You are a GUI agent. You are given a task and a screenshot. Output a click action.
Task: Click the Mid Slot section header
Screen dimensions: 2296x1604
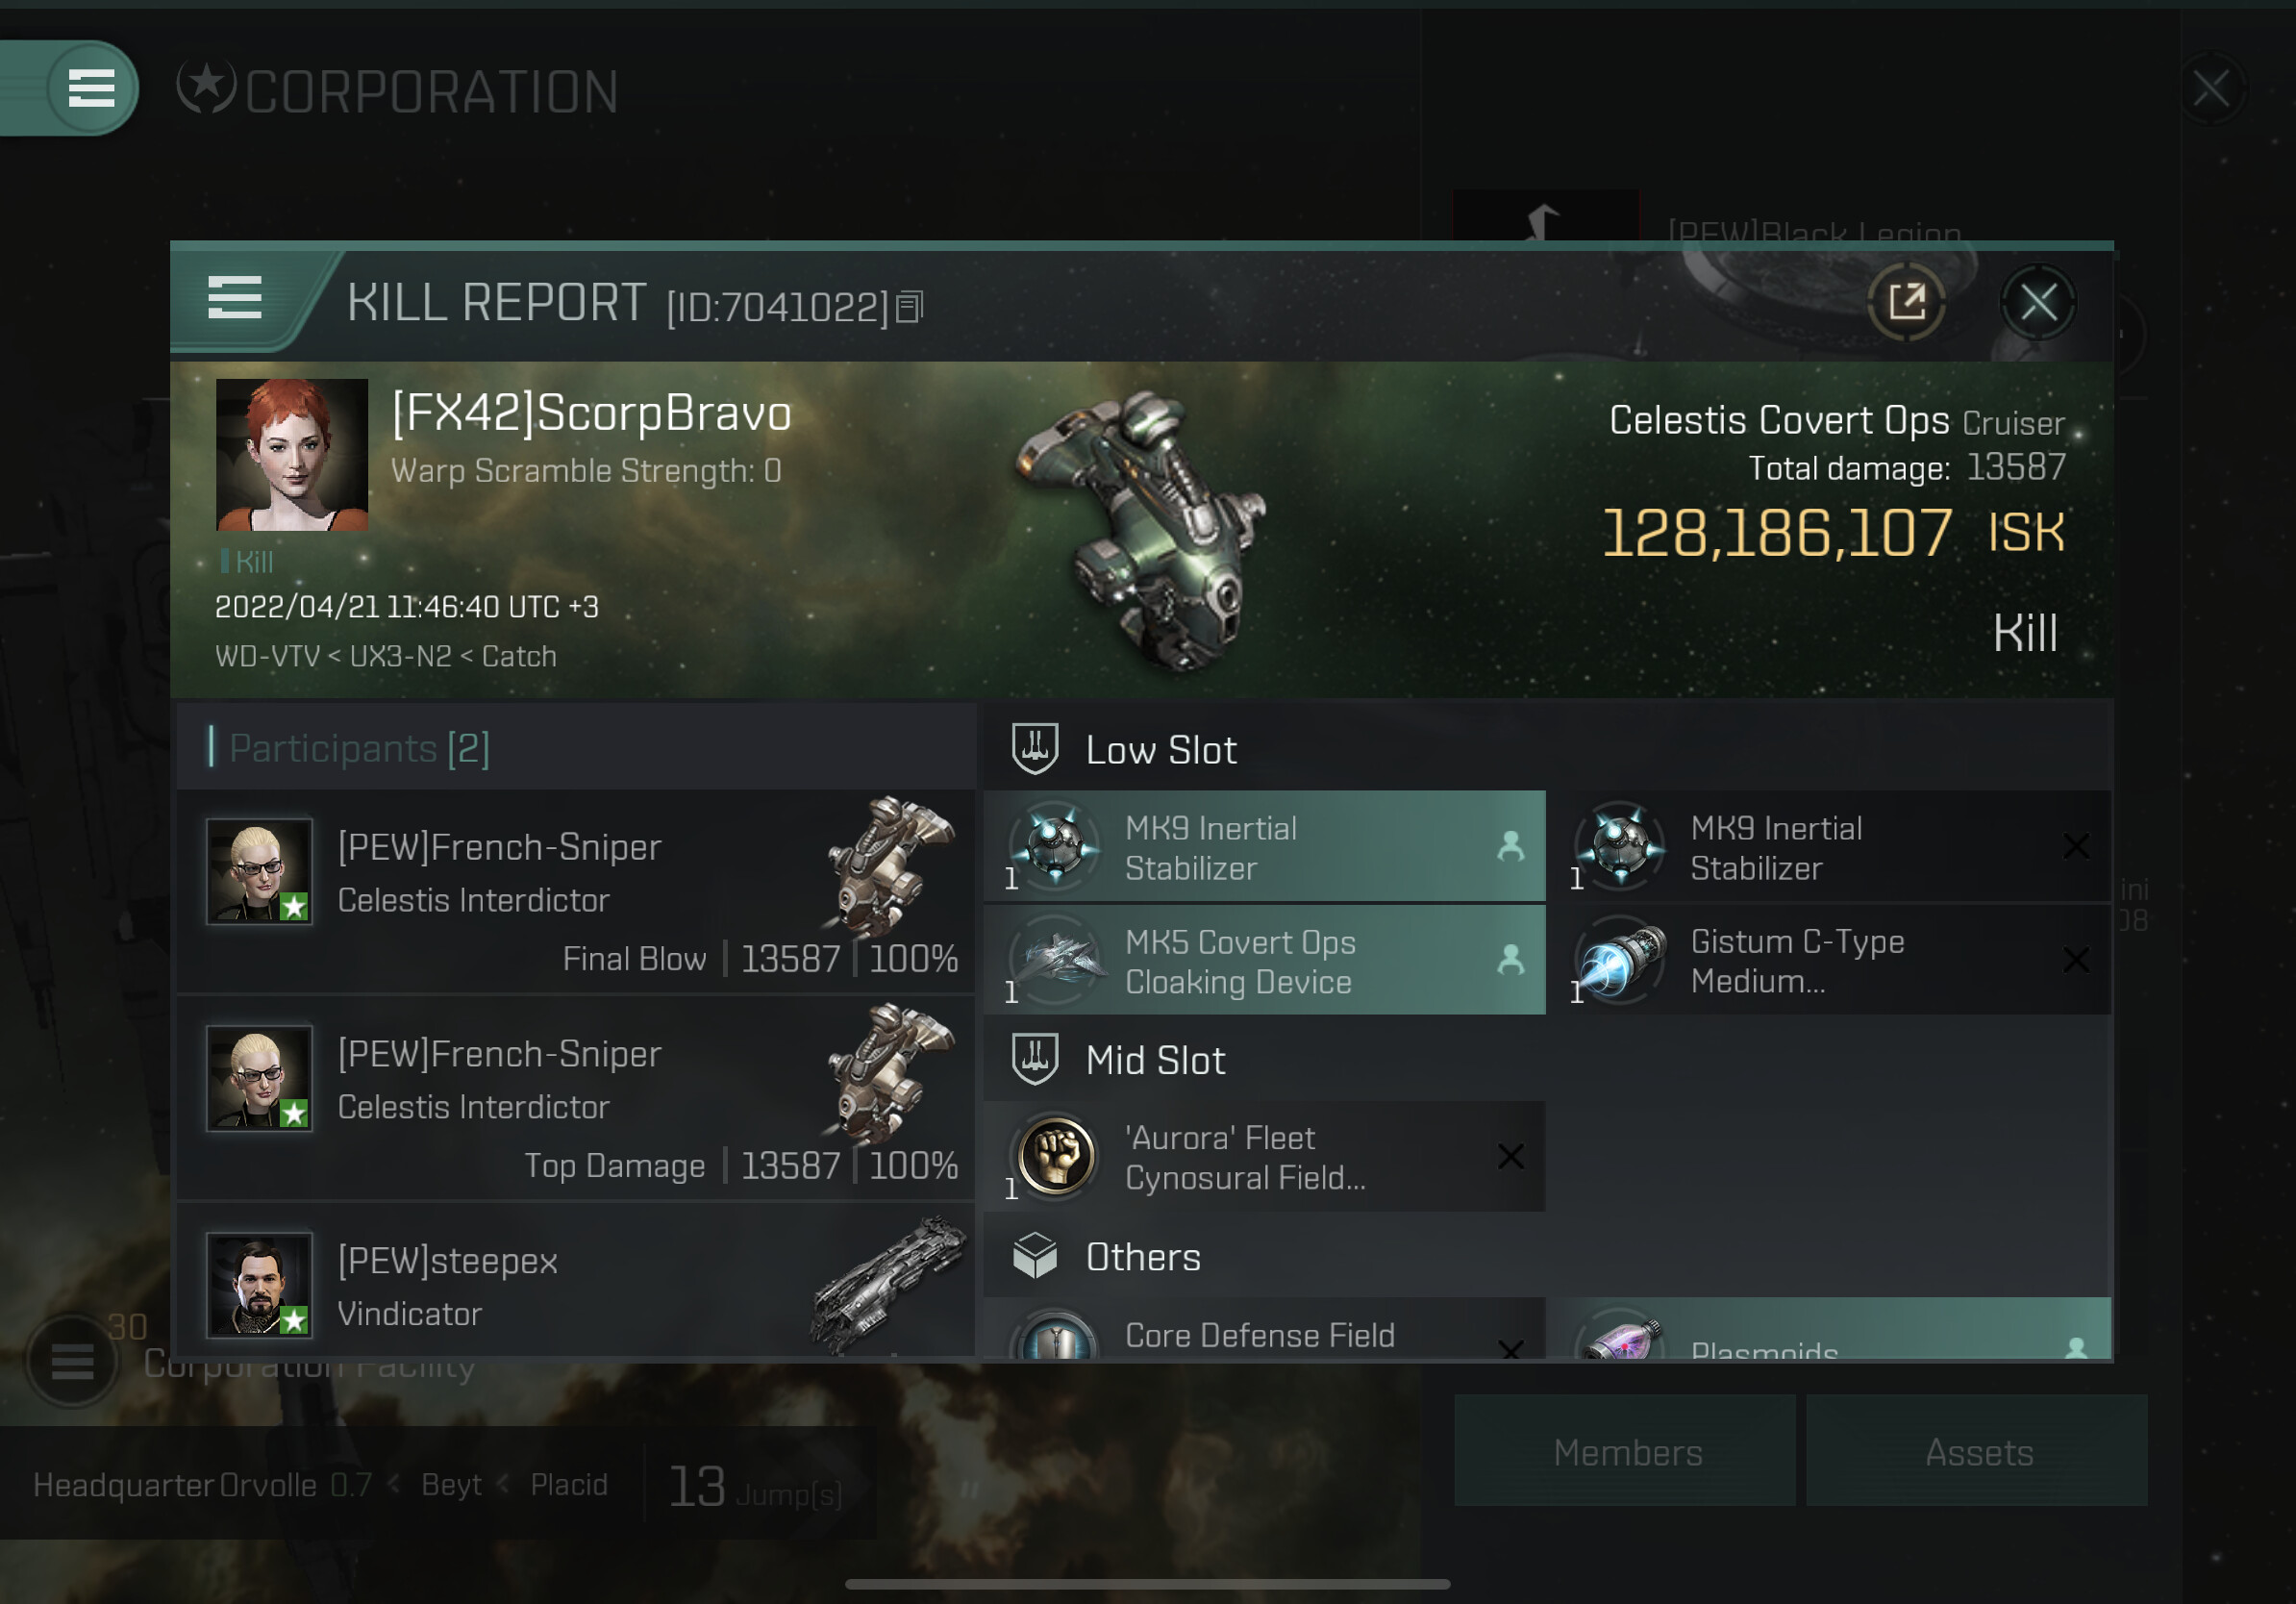(x=1155, y=1060)
